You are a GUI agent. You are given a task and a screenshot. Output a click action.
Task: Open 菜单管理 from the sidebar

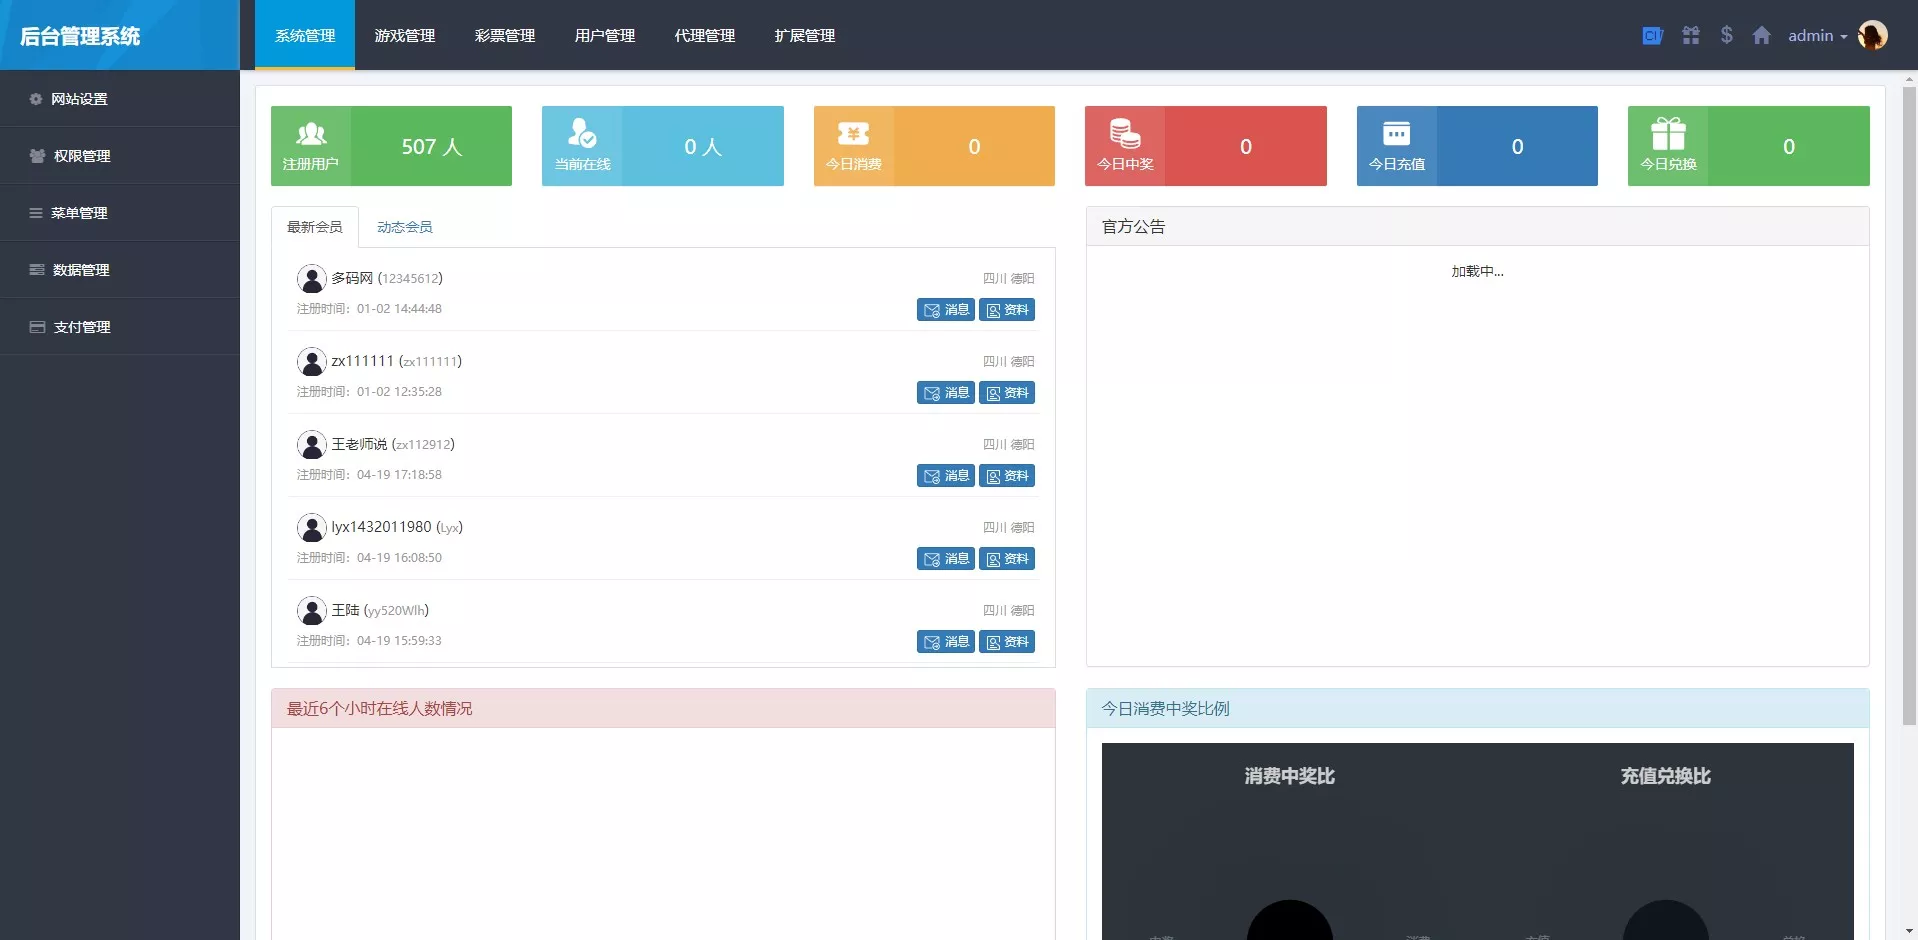tap(79, 212)
